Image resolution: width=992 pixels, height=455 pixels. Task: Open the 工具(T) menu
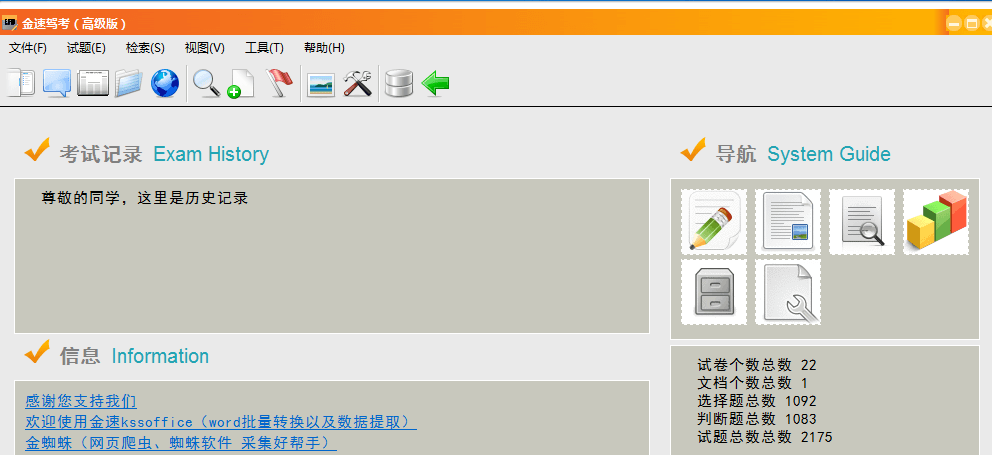(x=264, y=48)
